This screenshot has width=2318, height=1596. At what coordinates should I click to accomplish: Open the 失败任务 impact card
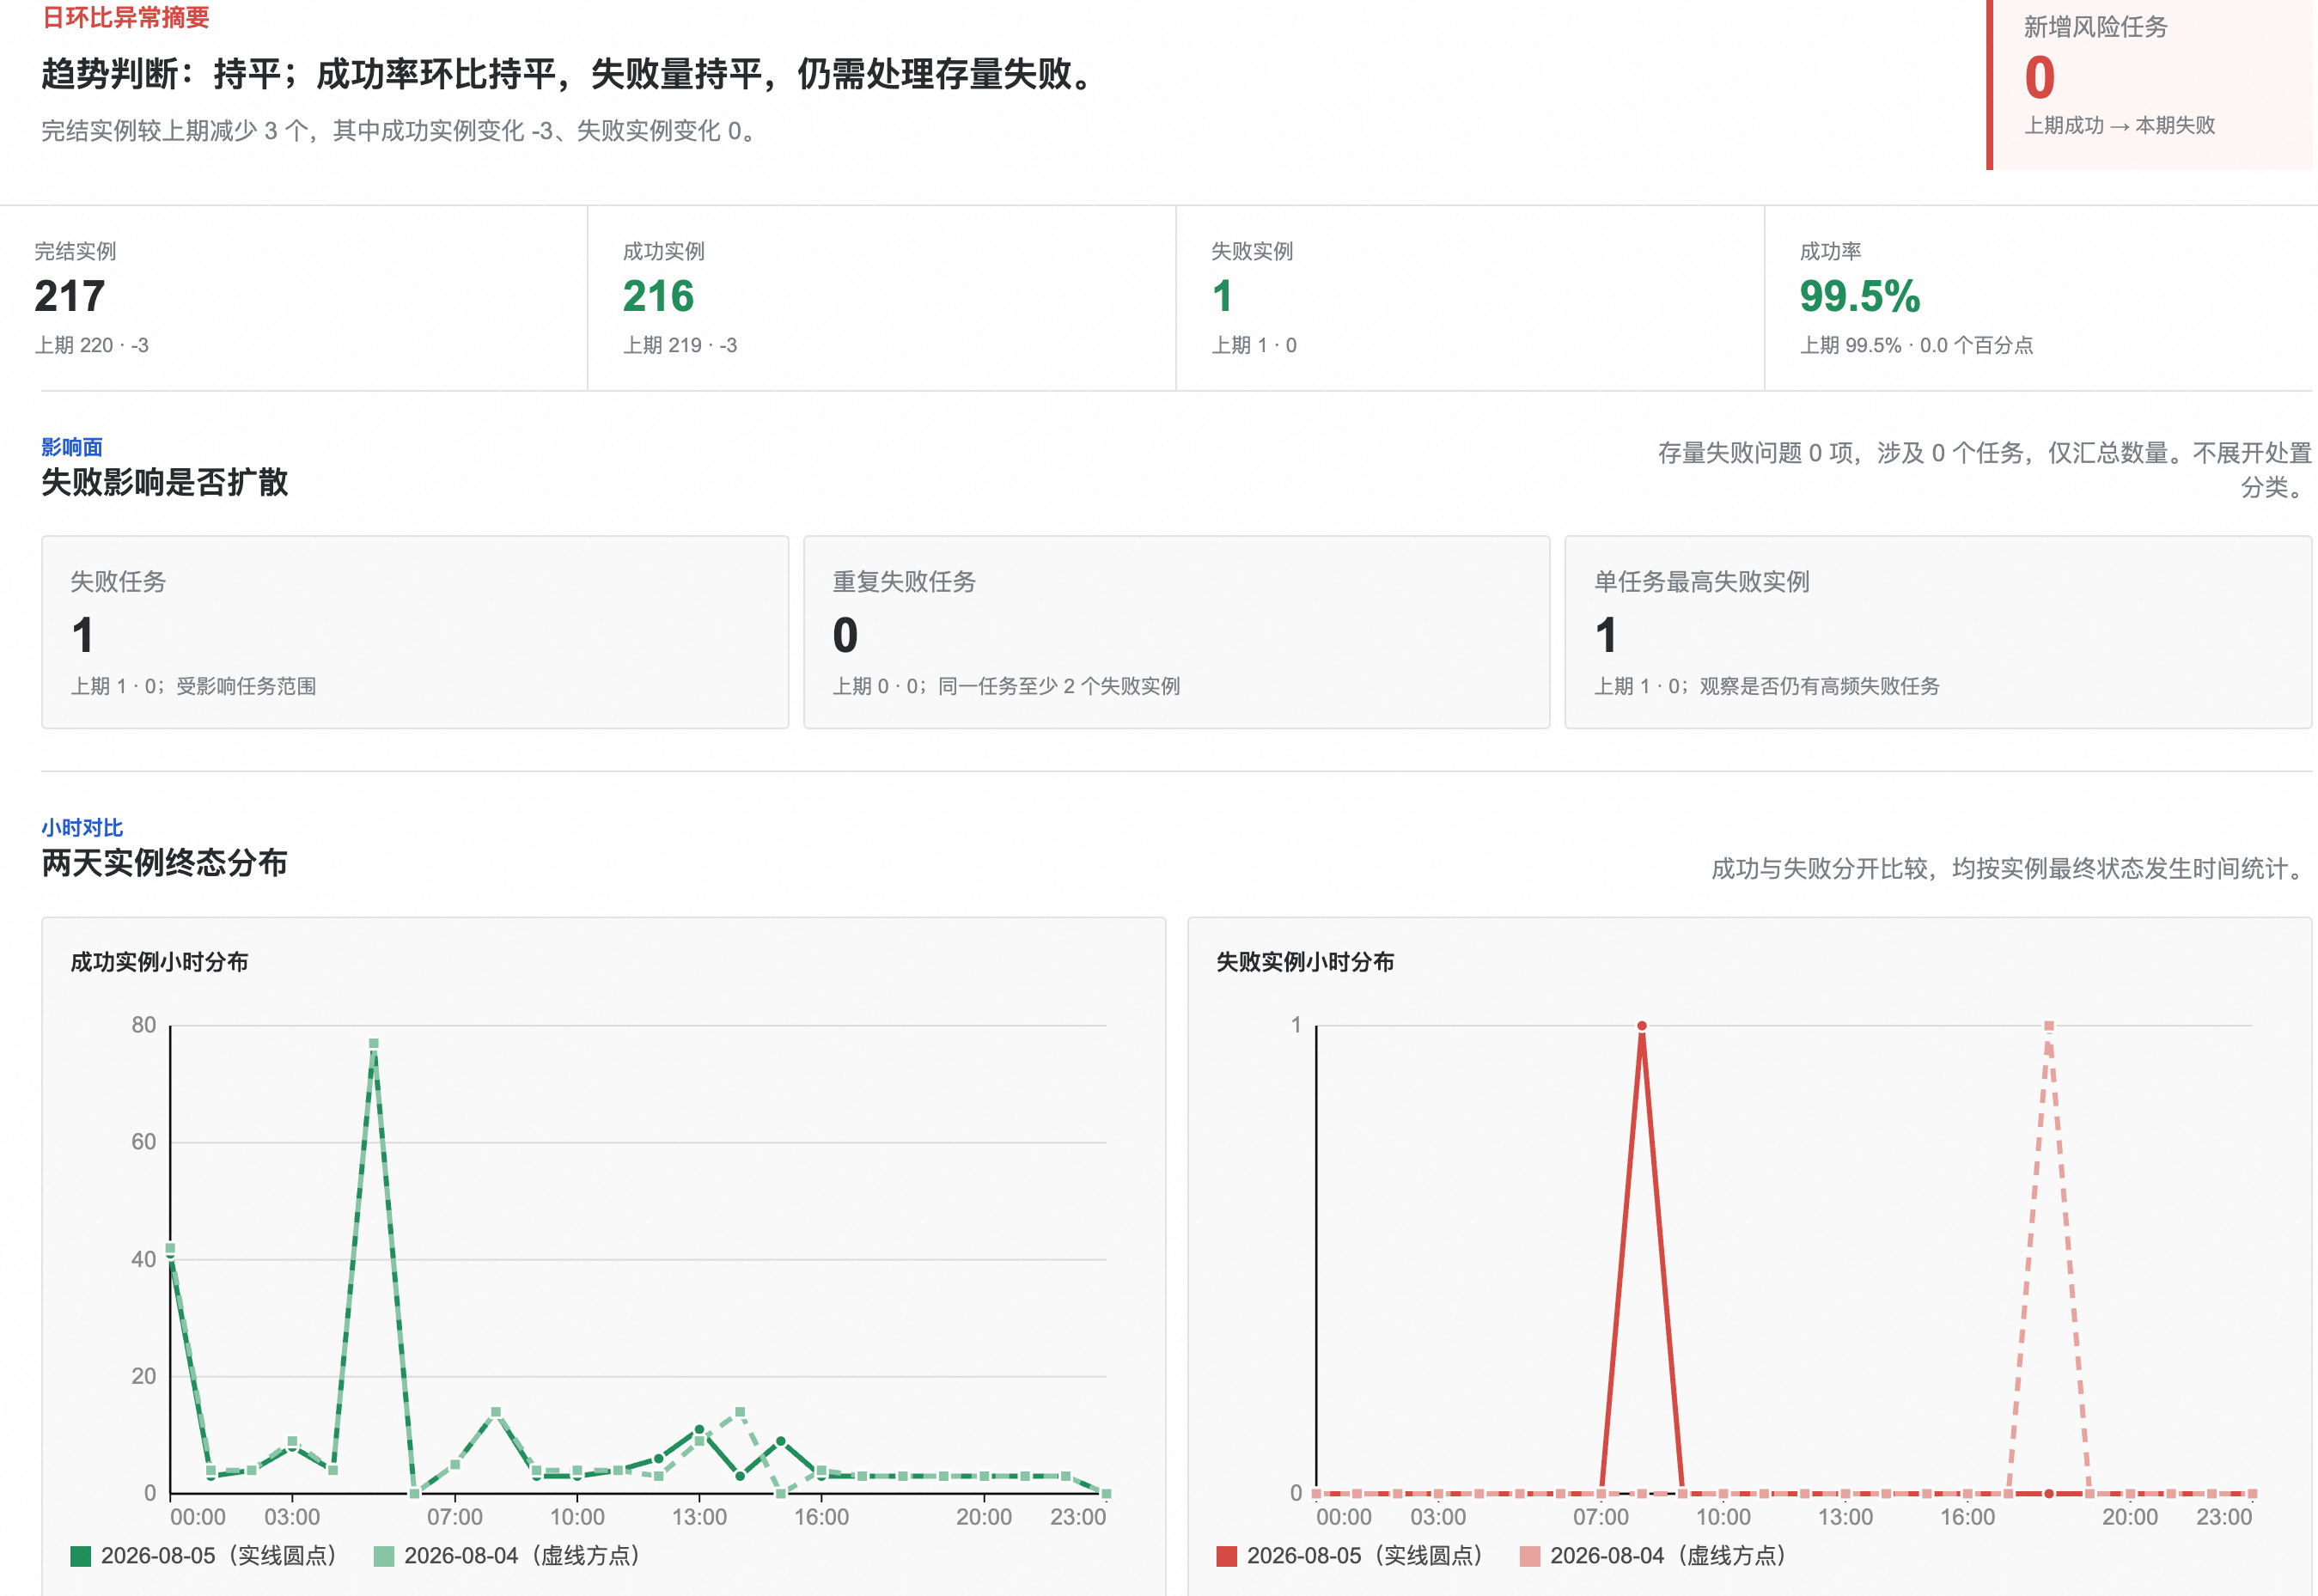(x=415, y=632)
